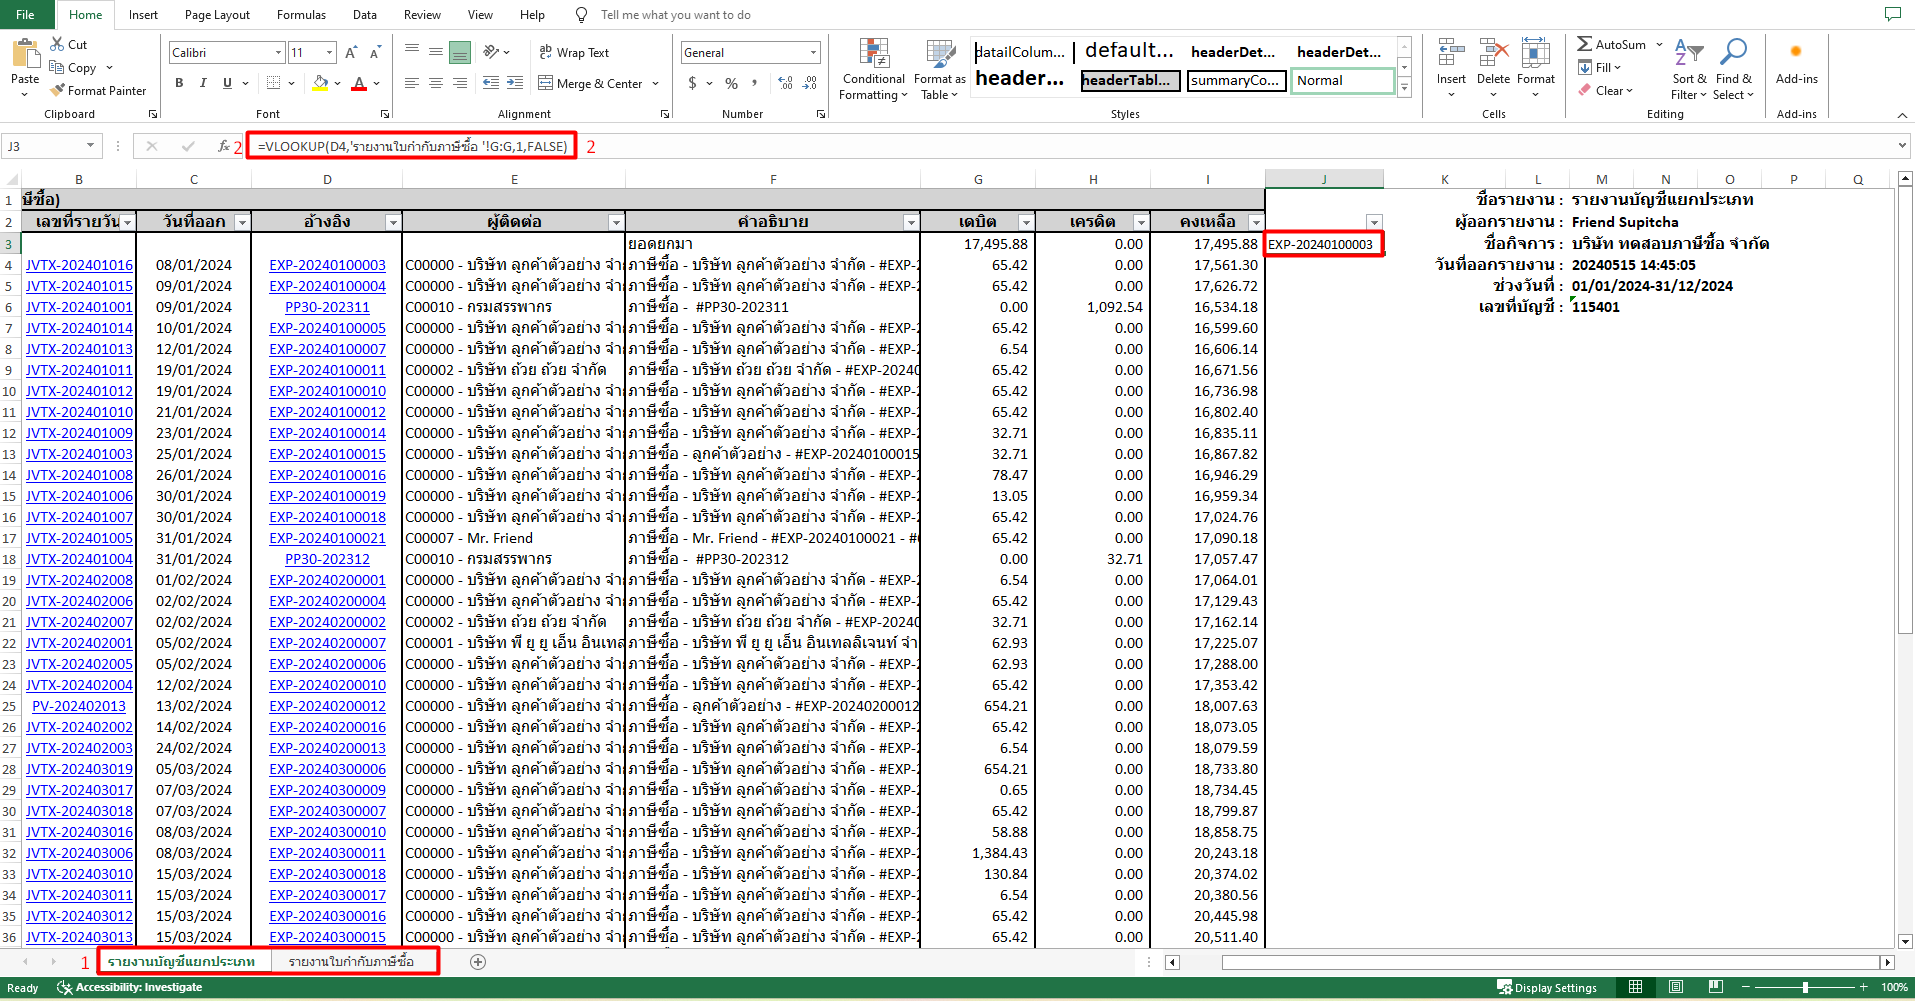Switch to the Data tab
Screen dimensions: 1915x1001
click(x=365, y=15)
